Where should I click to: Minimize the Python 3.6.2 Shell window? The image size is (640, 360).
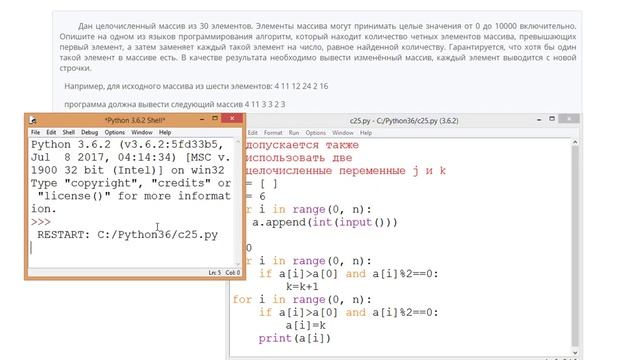(202, 119)
